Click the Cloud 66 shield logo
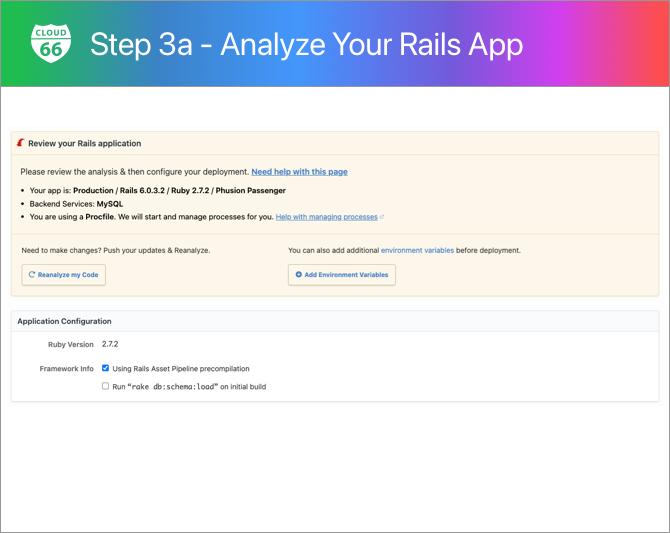The height and width of the screenshot is (533, 670). point(51,44)
